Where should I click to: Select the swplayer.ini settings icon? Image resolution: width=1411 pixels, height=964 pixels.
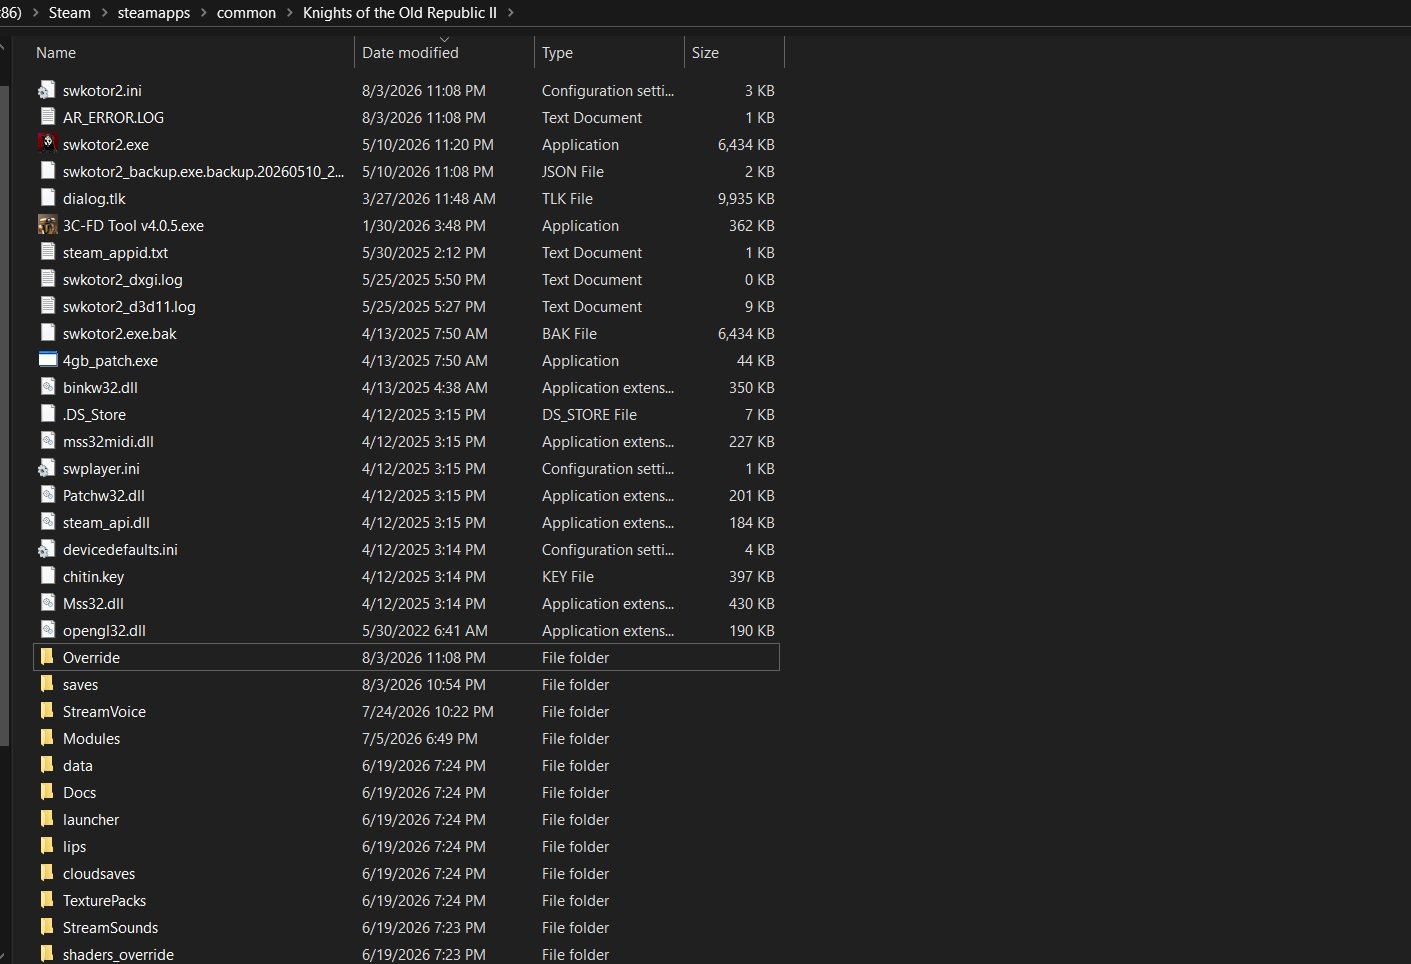click(47, 468)
